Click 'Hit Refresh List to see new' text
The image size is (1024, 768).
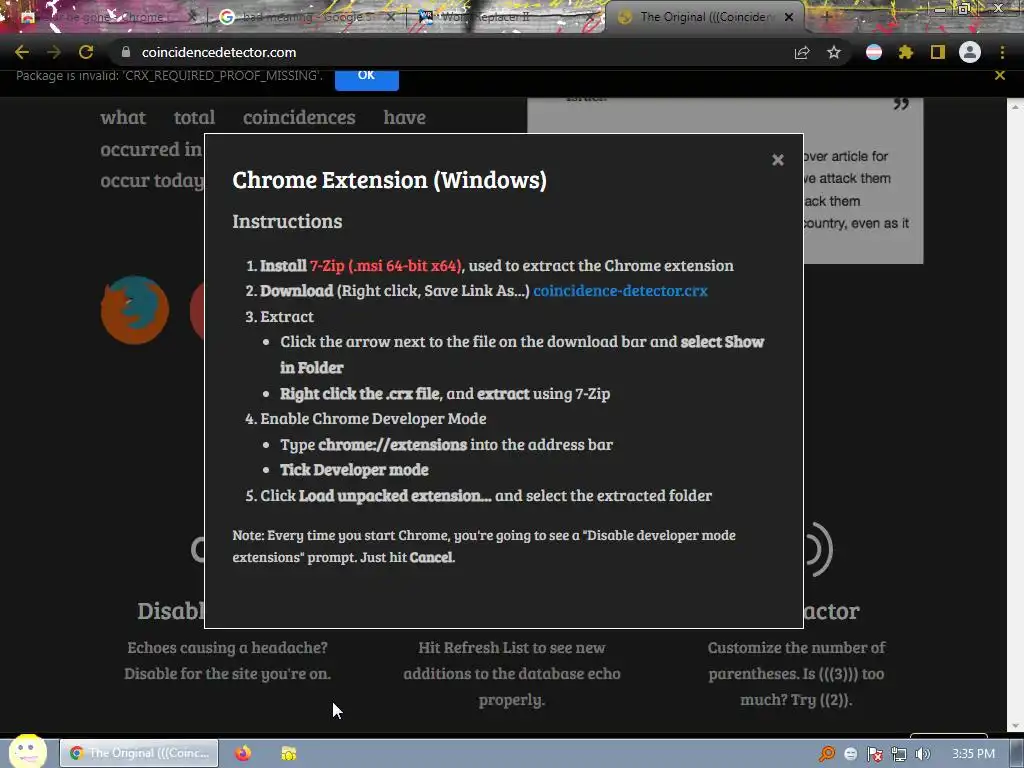click(512, 648)
